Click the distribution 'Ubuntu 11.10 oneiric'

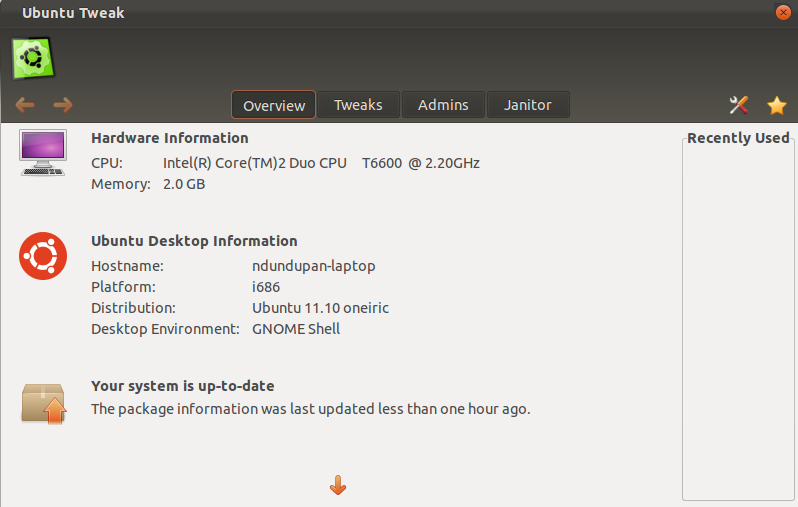[321, 308]
